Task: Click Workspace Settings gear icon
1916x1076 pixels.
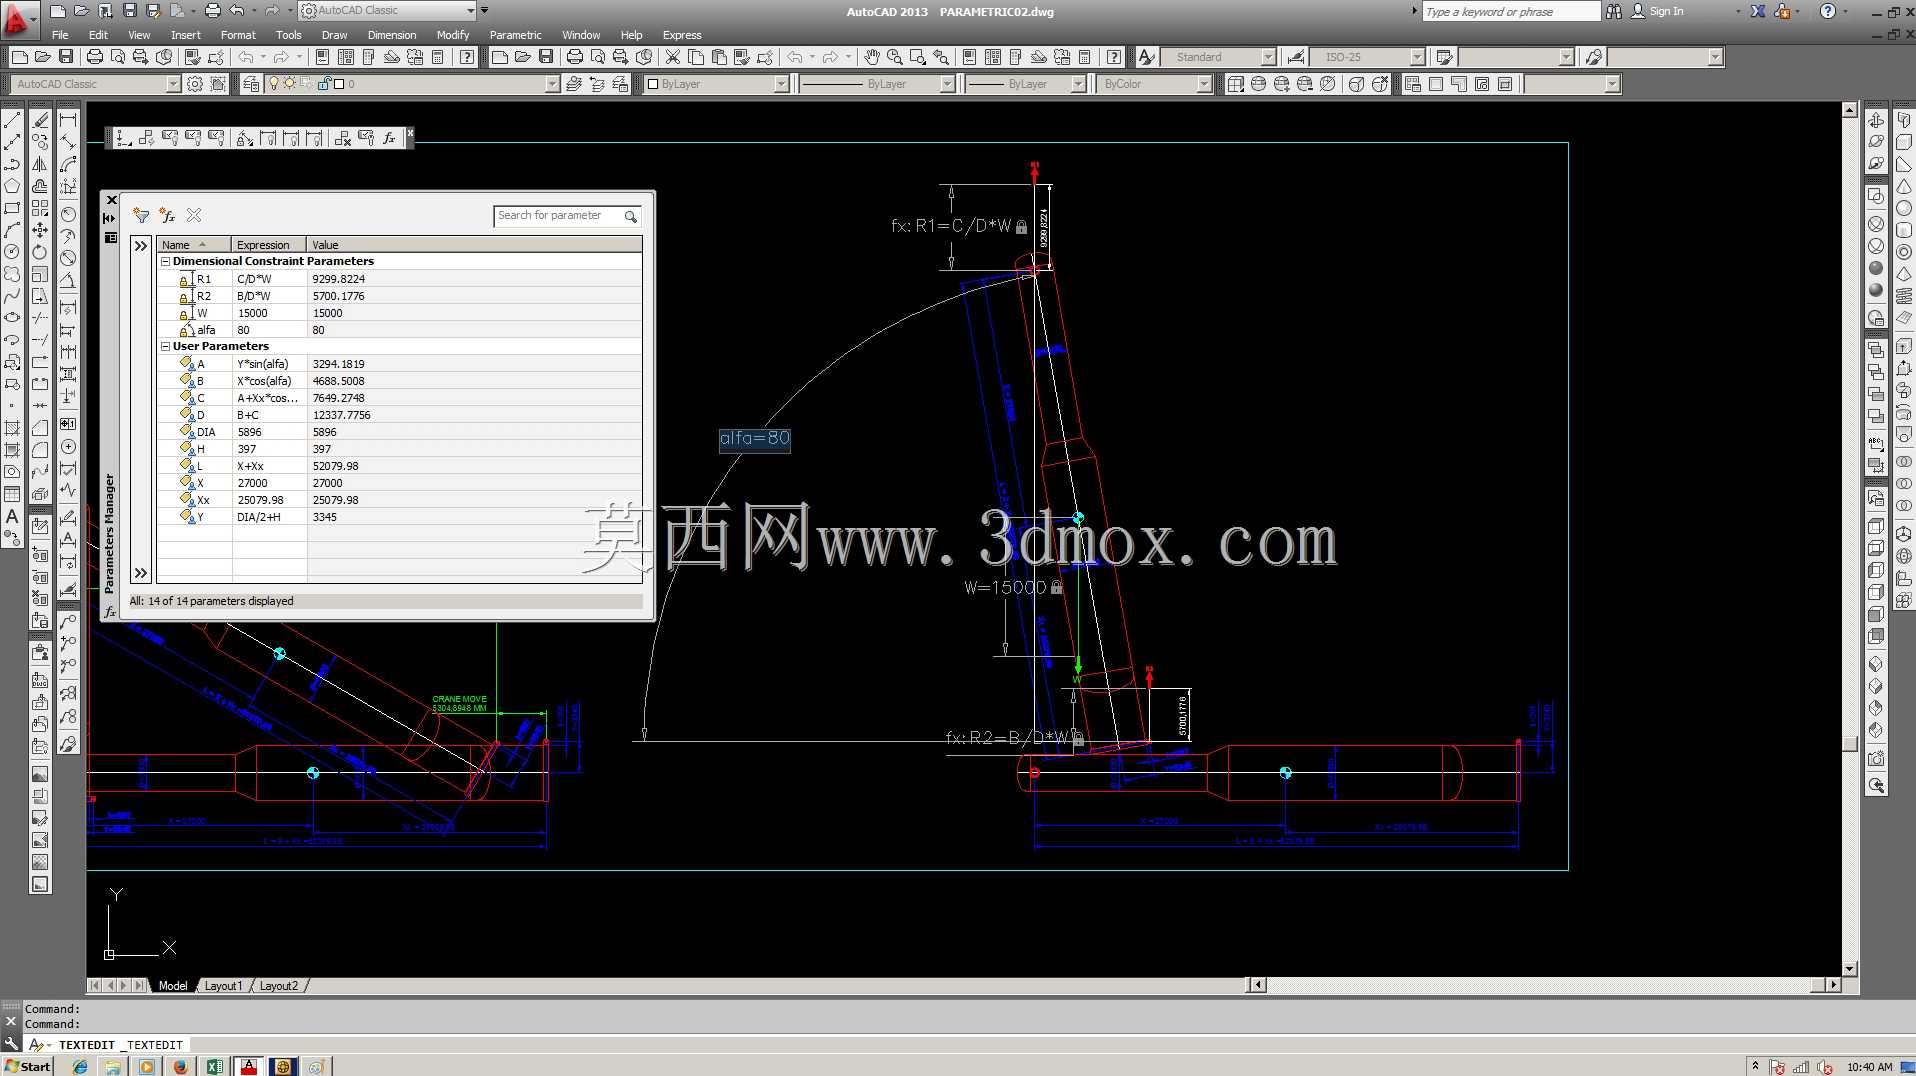Action: click(195, 84)
